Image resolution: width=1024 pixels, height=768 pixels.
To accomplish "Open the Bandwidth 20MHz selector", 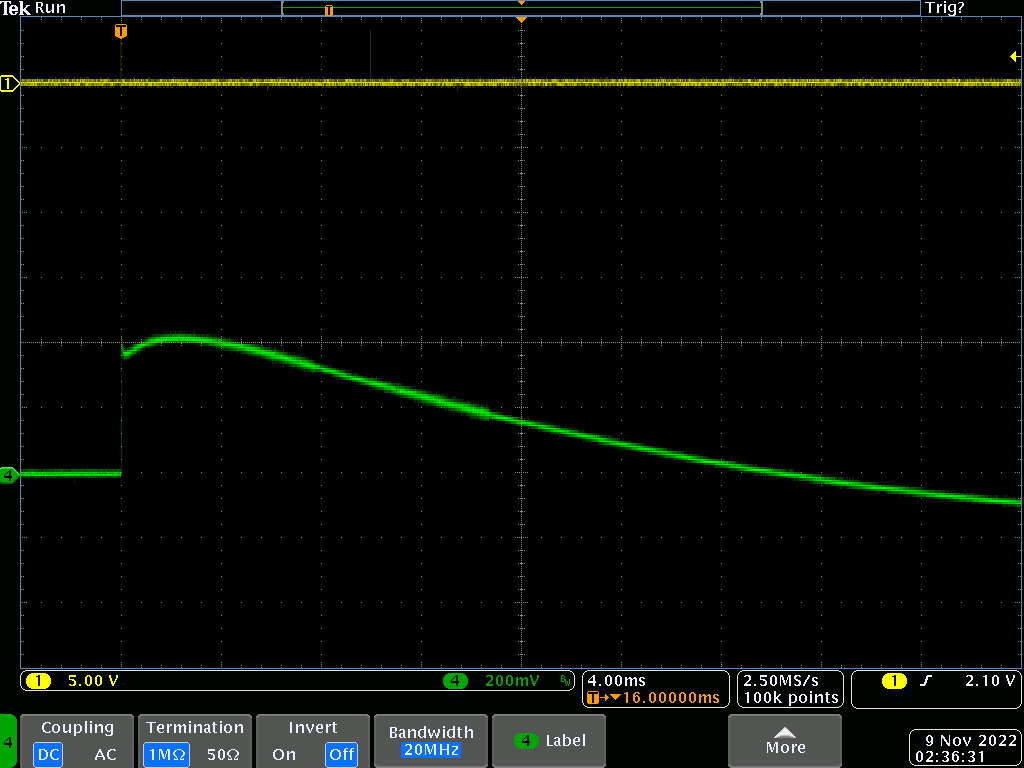I will (430, 741).
